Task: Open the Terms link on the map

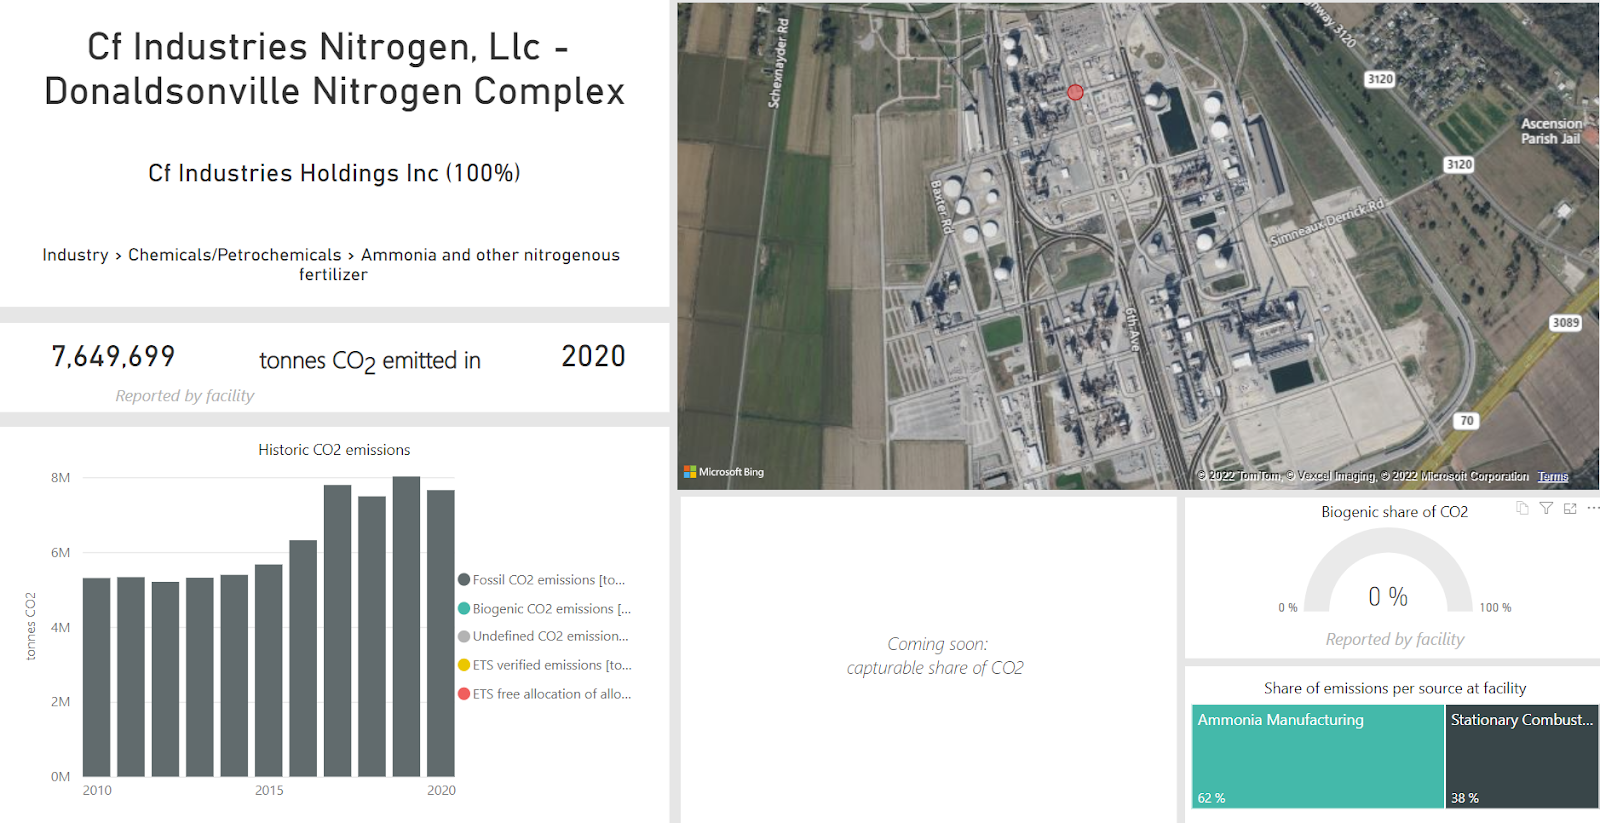Action: [x=1553, y=477]
